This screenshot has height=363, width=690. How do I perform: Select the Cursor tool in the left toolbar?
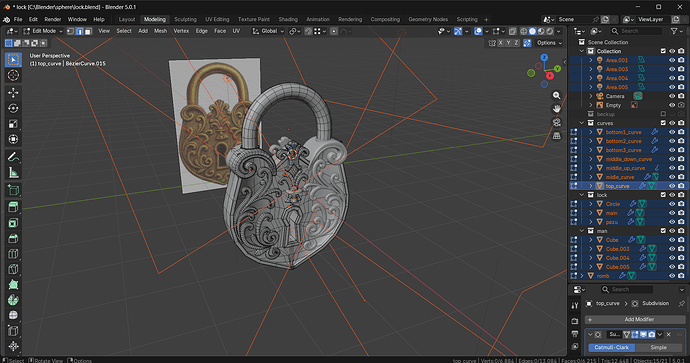click(13, 75)
